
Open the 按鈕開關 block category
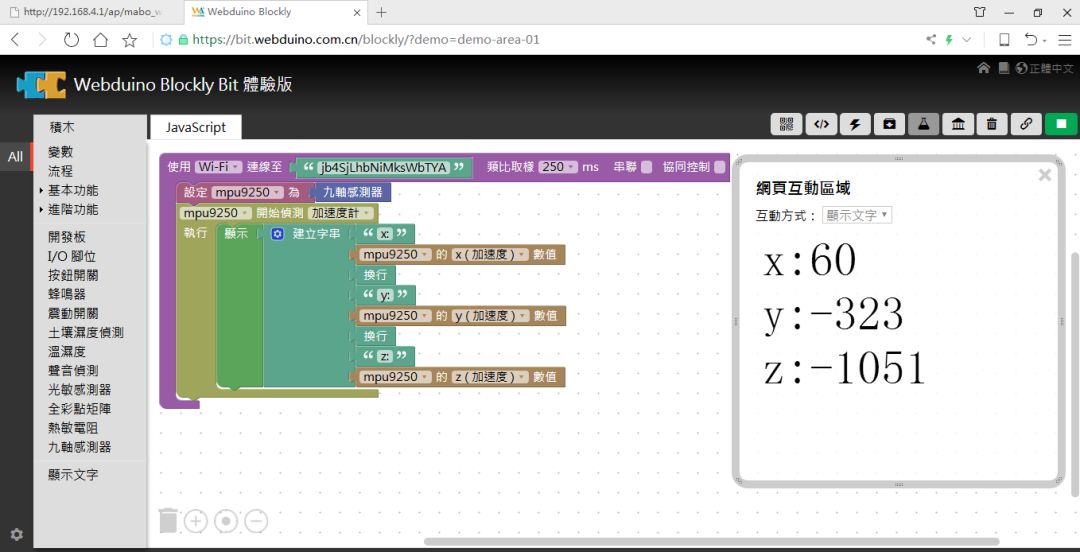73,275
